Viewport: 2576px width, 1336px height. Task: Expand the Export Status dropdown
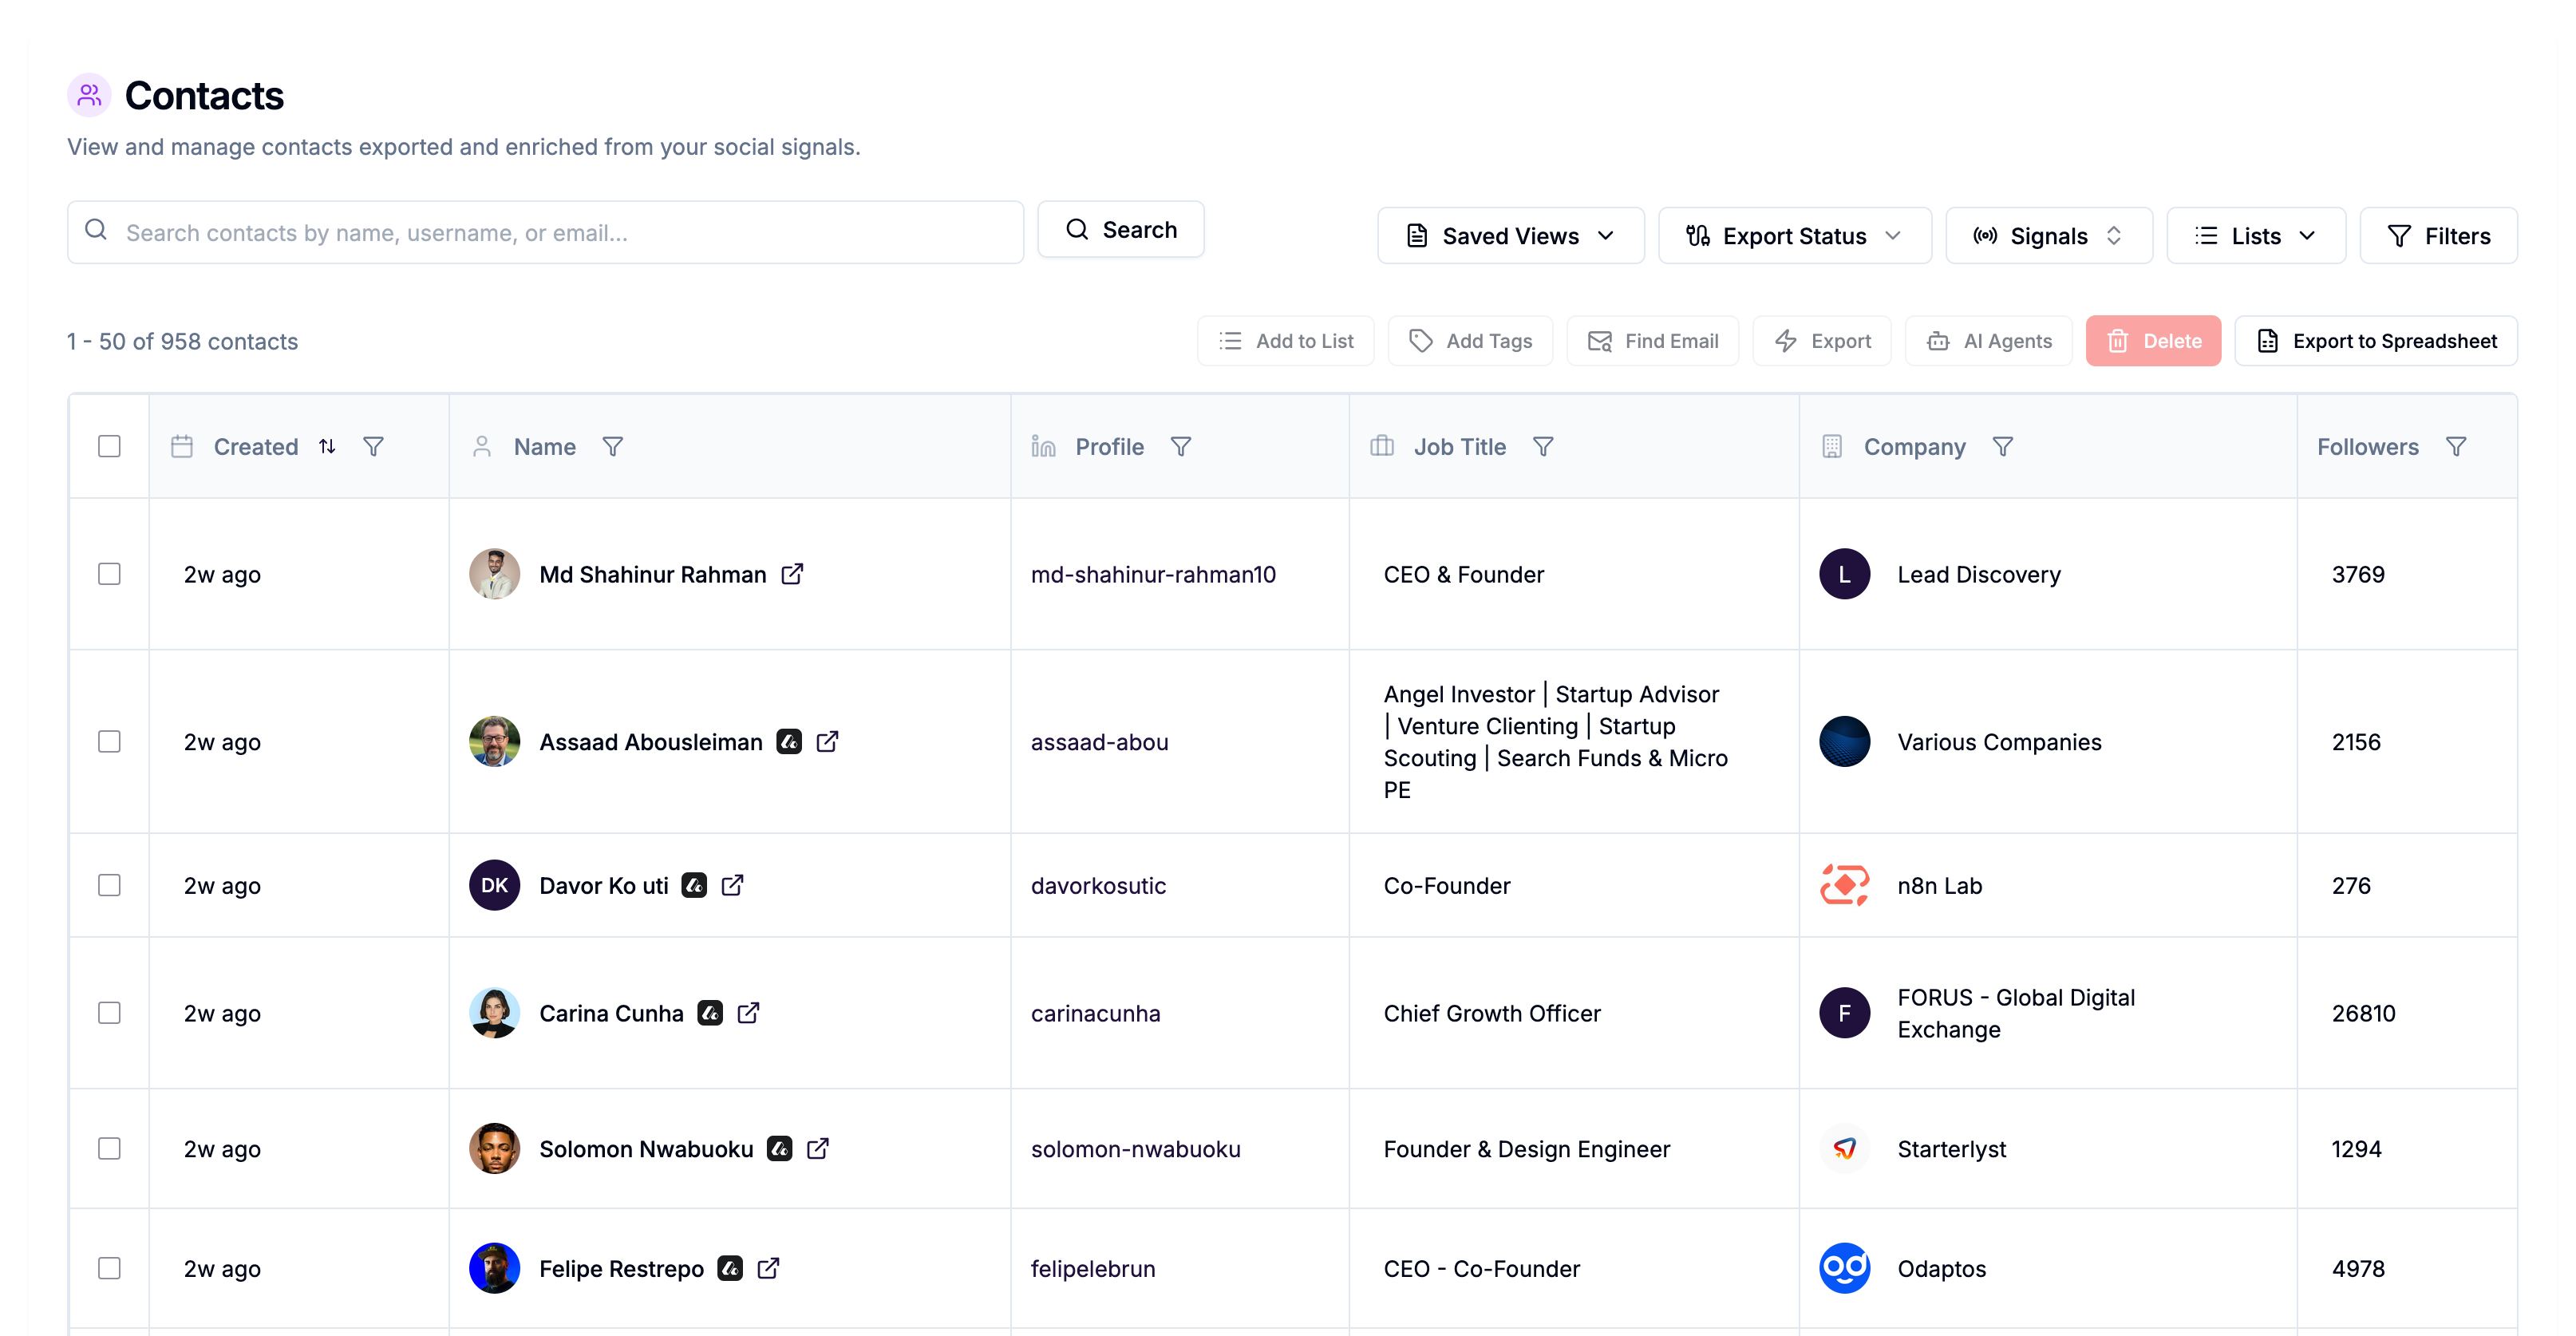[1794, 236]
